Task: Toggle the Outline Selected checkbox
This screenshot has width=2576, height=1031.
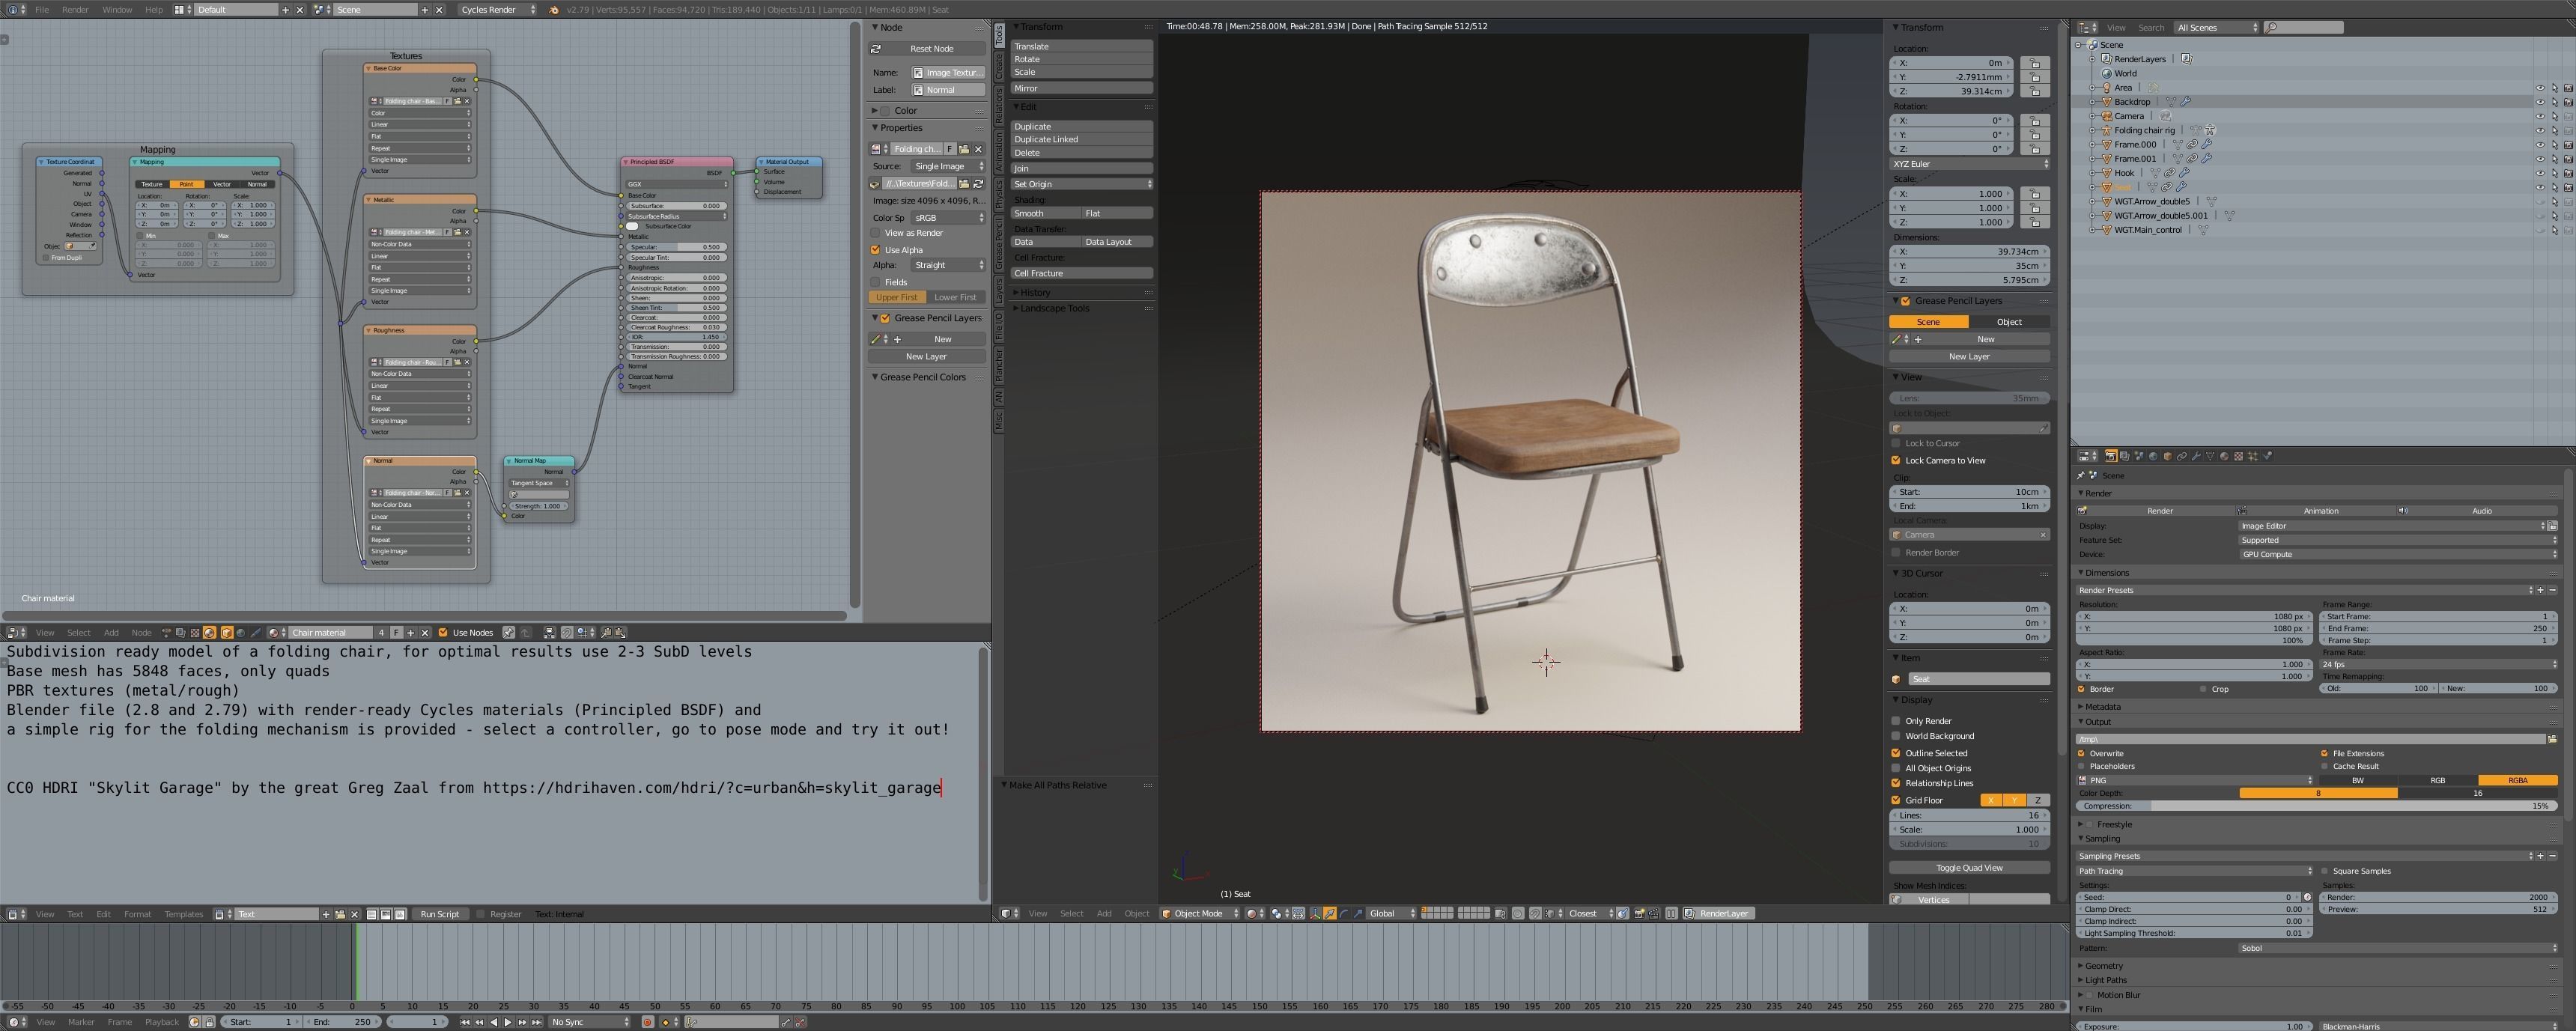Action: pos(1896,753)
